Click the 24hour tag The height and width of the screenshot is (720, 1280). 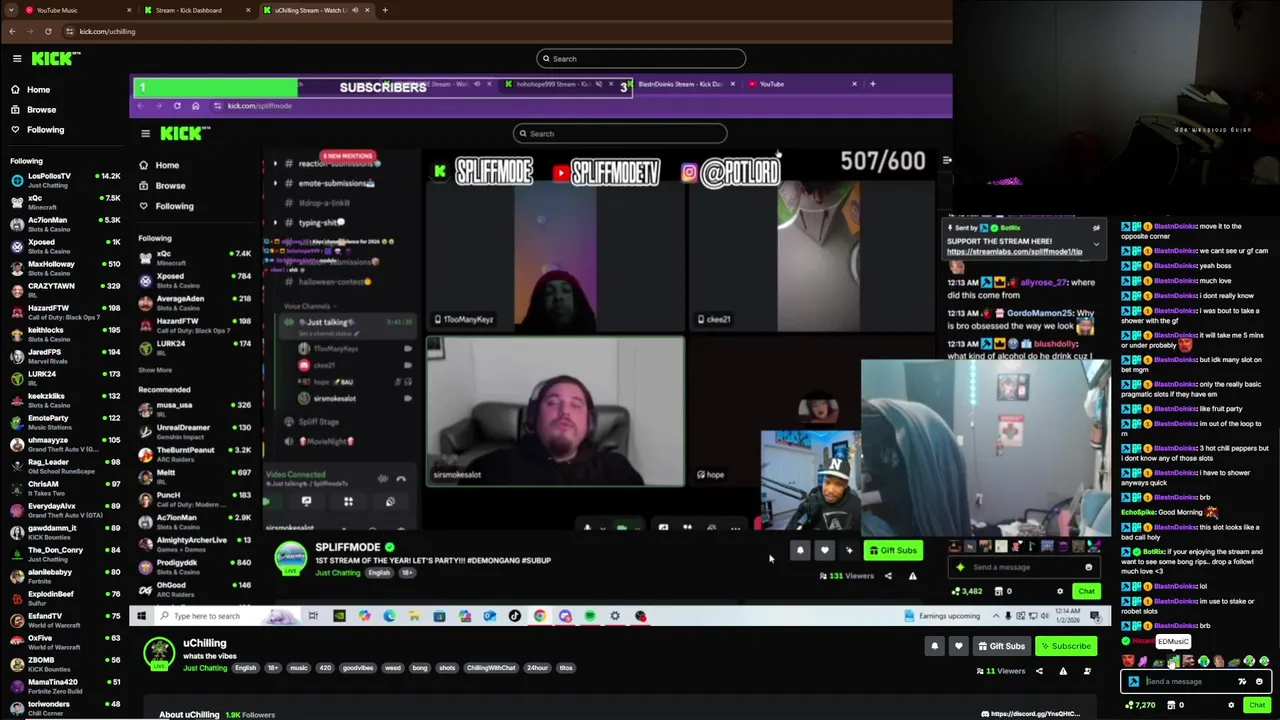point(538,668)
